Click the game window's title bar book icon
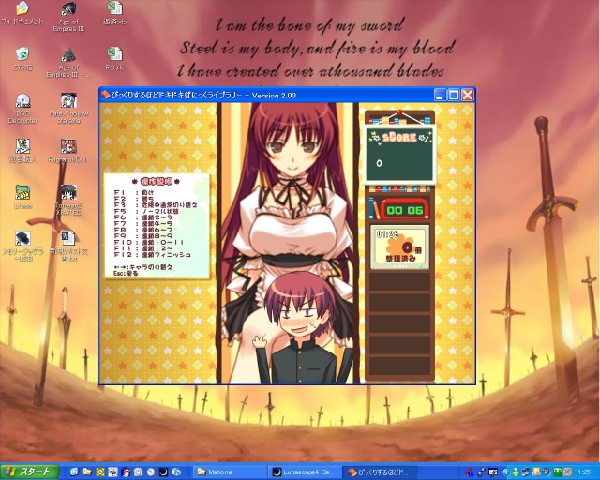Screen dimensions: 600x480 click(x=106, y=95)
